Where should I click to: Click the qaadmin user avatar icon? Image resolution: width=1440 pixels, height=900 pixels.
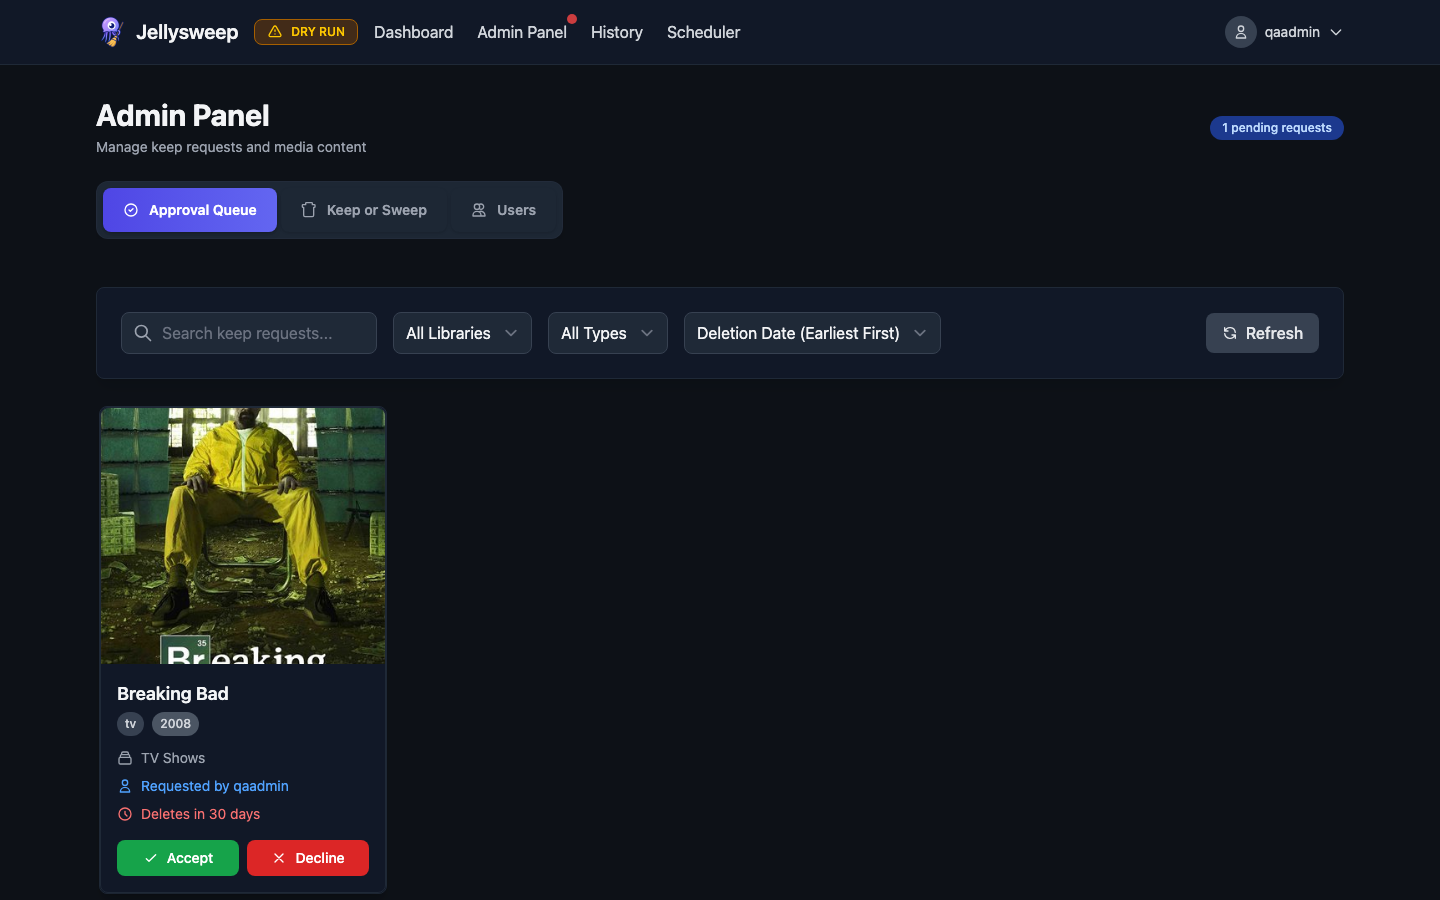click(x=1241, y=32)
